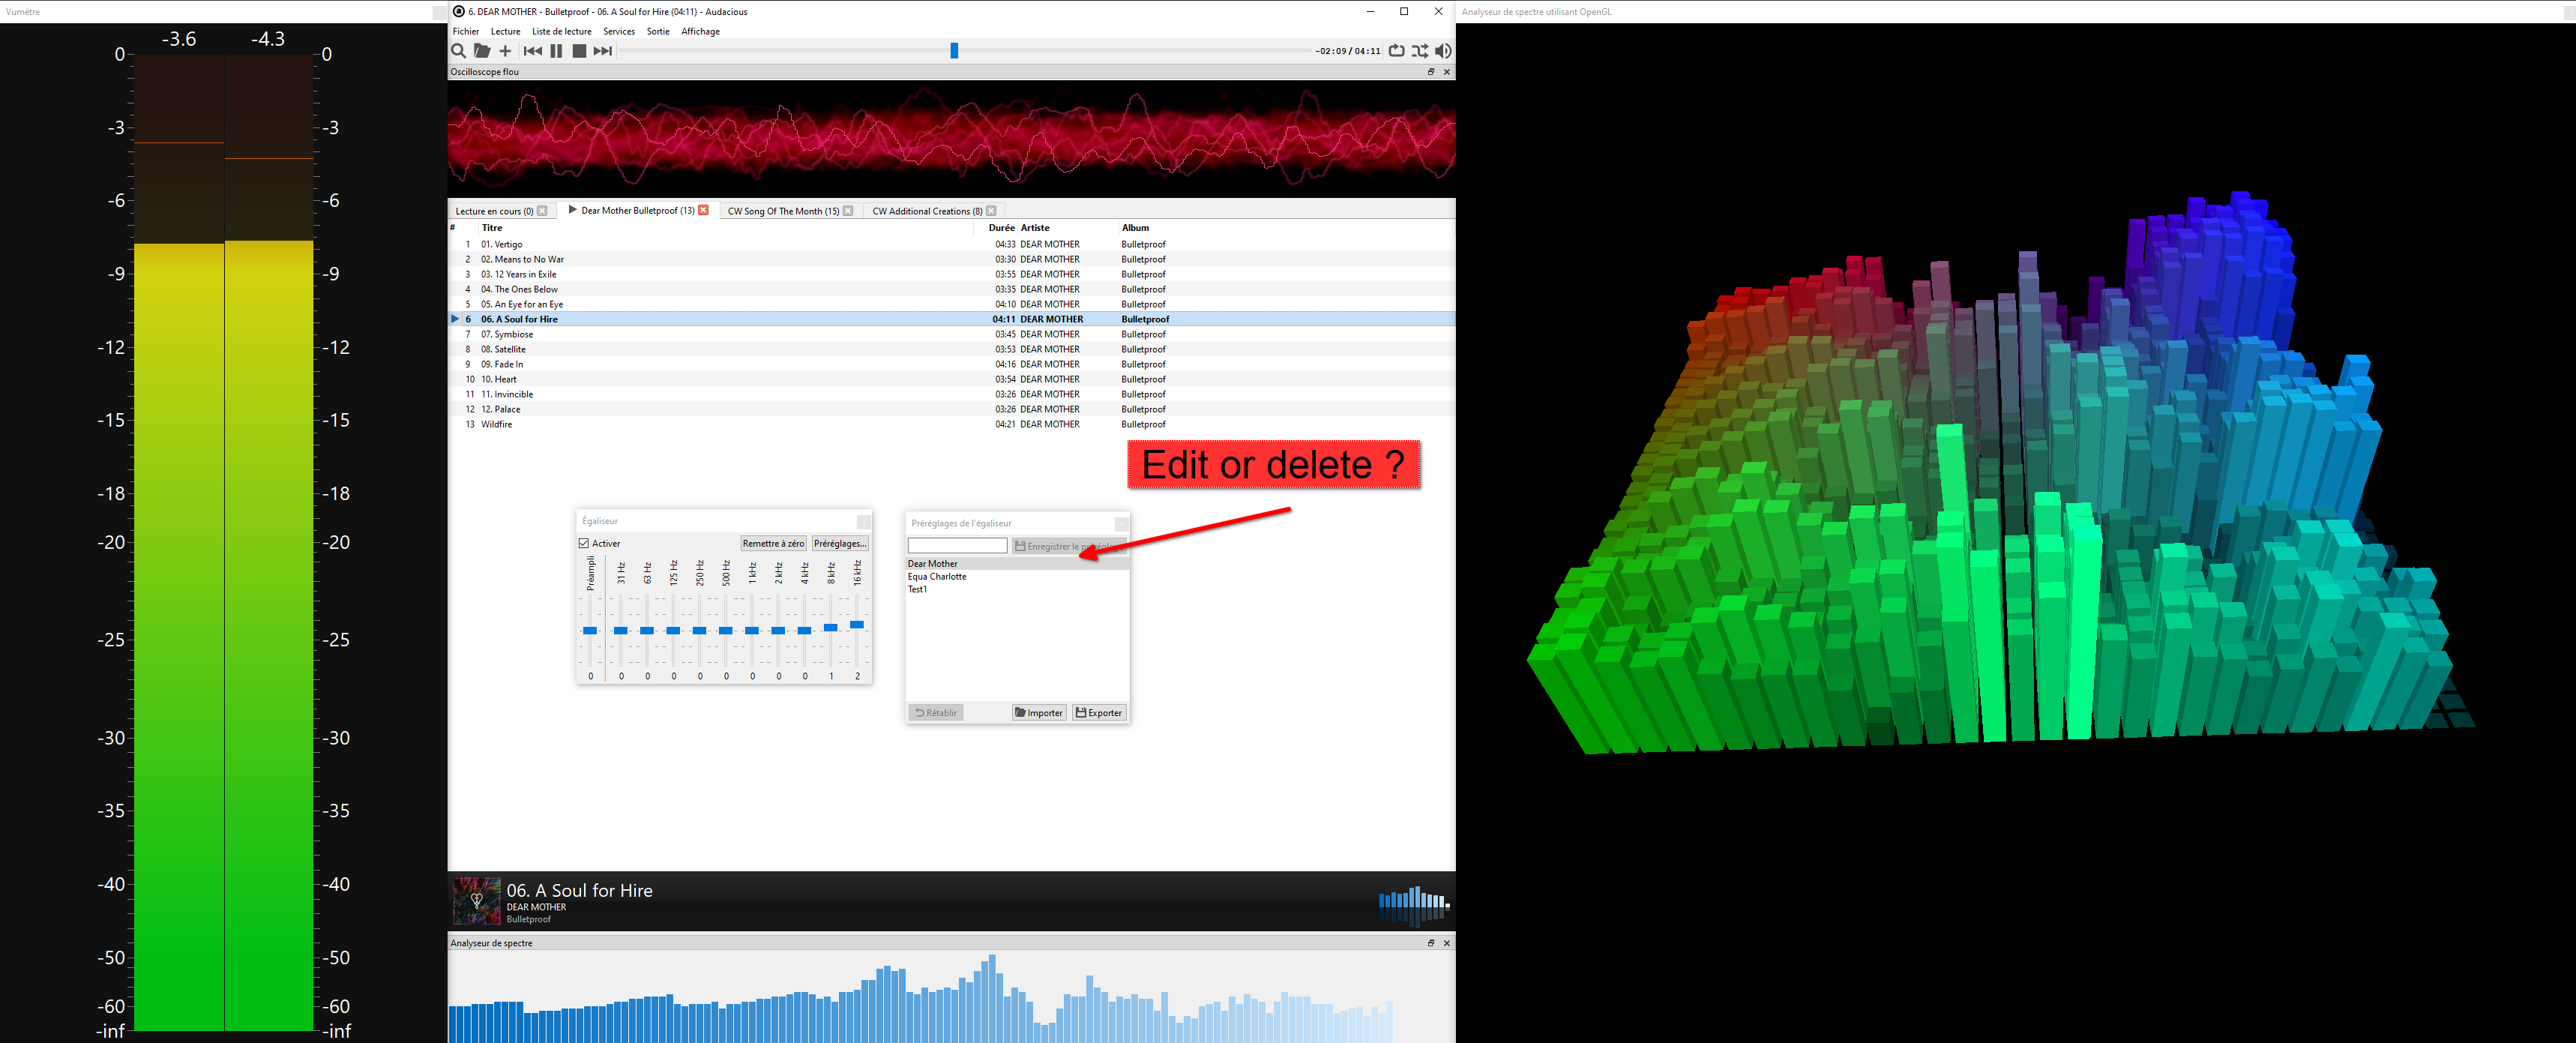Pause the current song

556,51
